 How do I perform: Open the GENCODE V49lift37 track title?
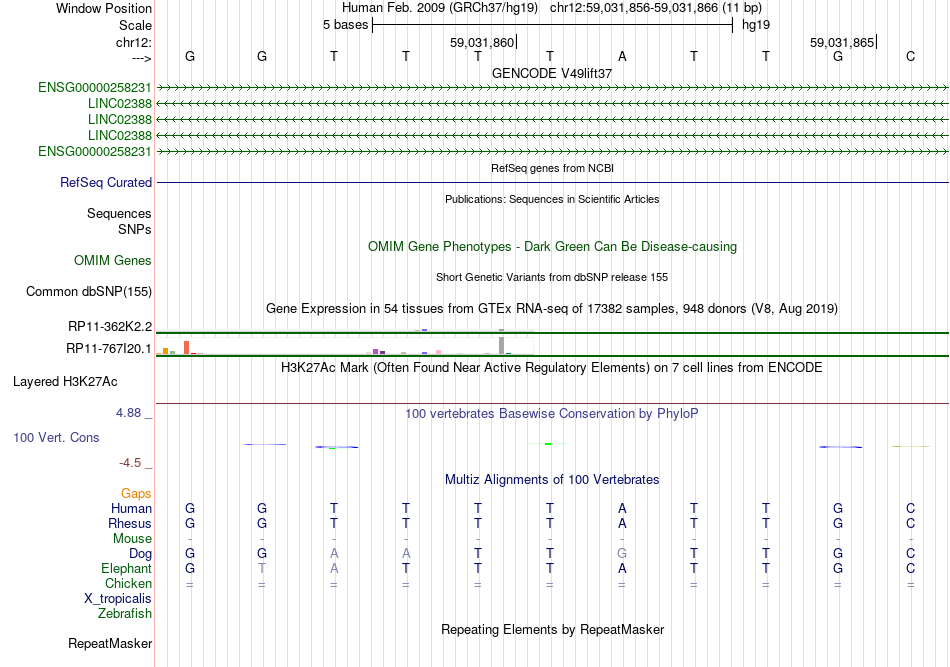click(552, 73)
